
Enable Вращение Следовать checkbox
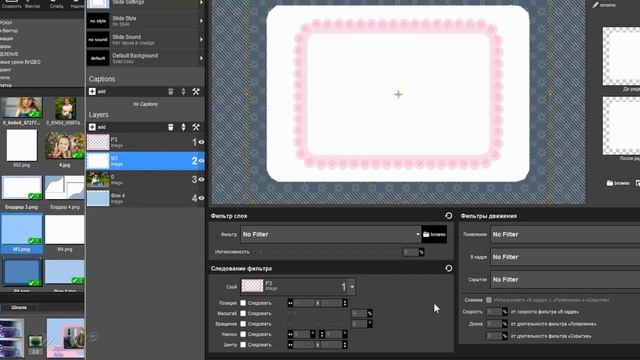243,324
